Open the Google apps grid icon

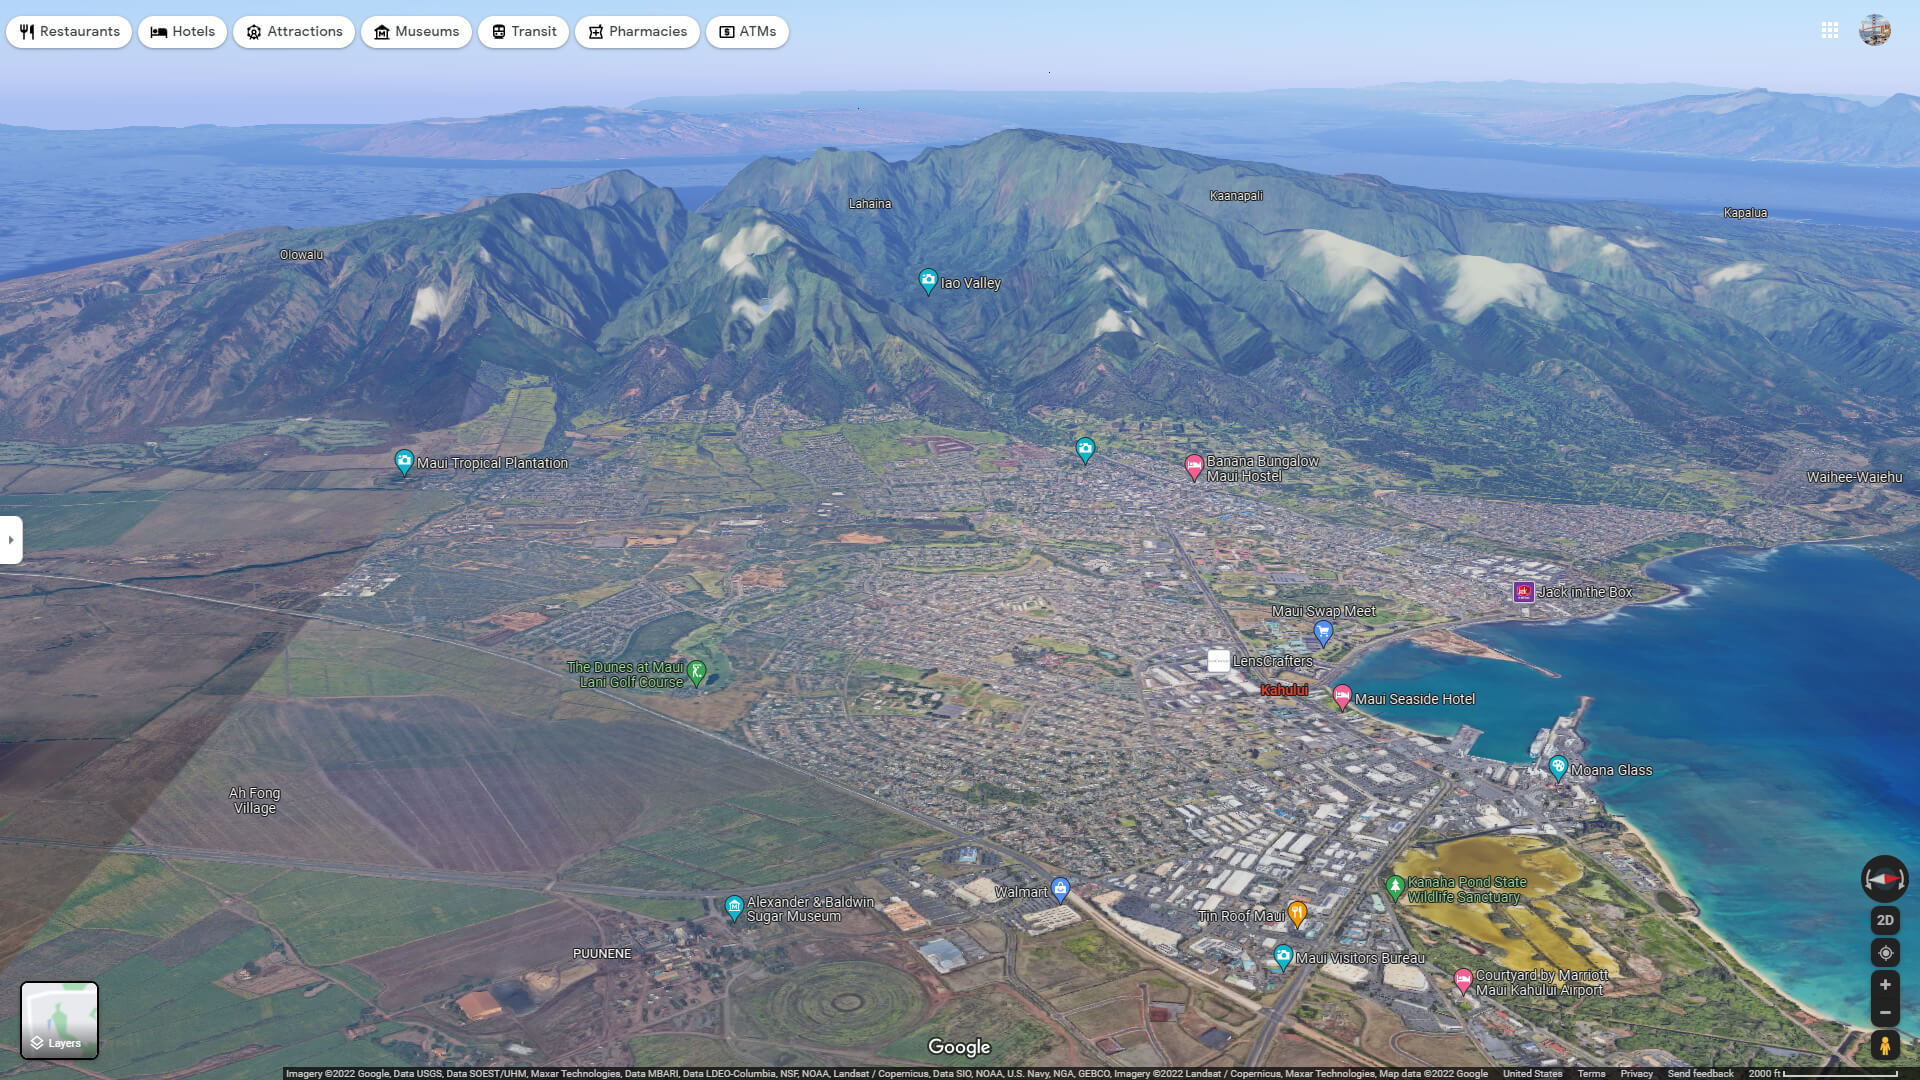pos(1829,31)
